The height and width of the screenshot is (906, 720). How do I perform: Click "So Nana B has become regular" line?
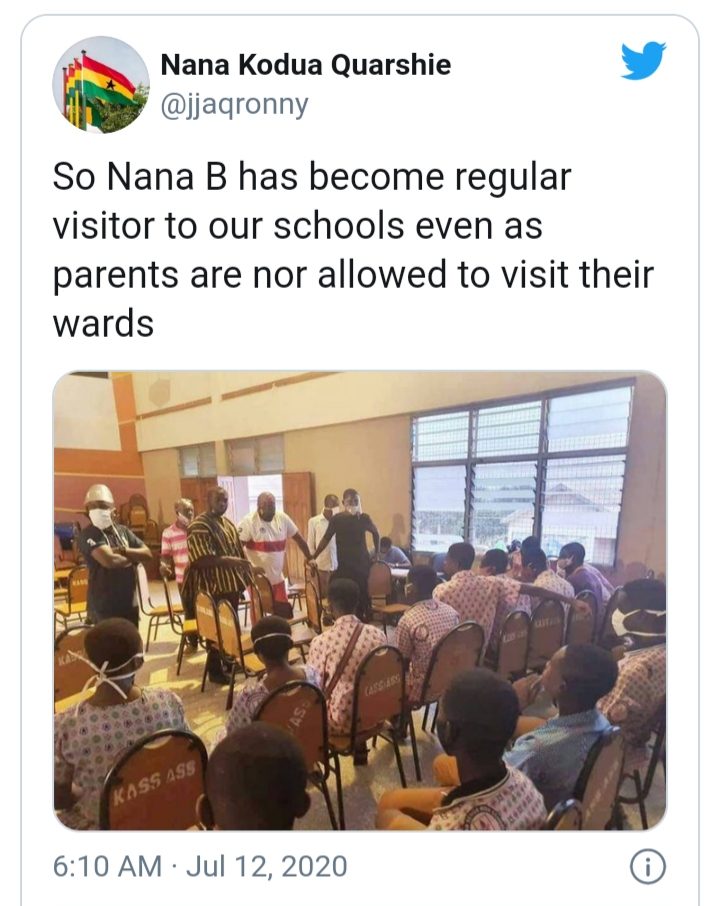click(x=311, y=178)
